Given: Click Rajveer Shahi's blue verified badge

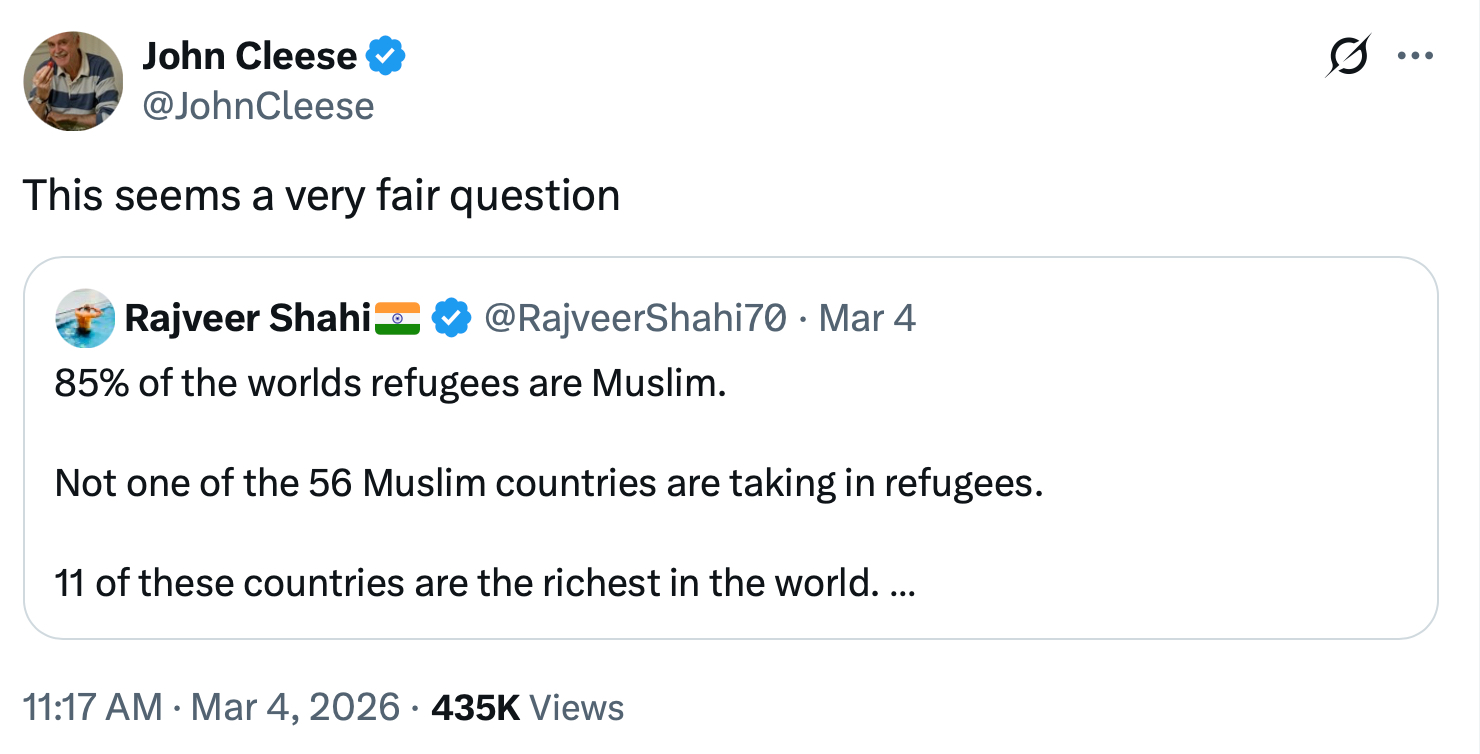Looking at the screenshot, I should 451,319.
